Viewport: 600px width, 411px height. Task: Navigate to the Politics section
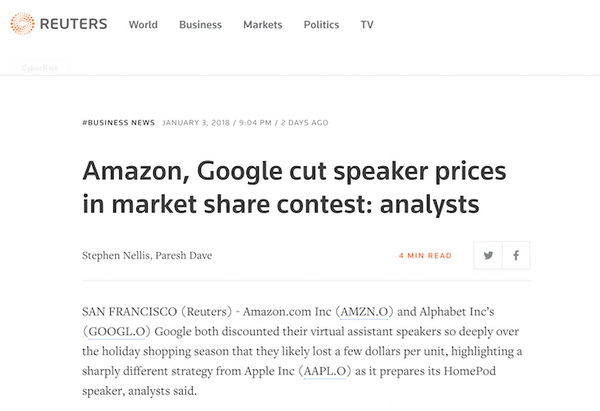tap(322, 25)
